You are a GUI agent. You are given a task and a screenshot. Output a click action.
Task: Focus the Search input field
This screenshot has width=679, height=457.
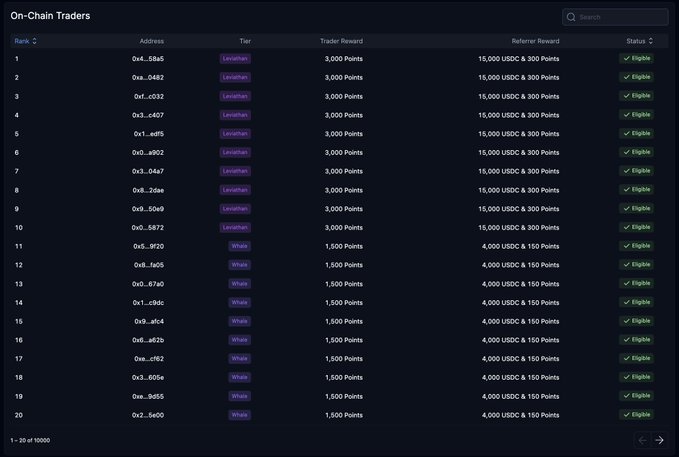(x=615, y=17)
